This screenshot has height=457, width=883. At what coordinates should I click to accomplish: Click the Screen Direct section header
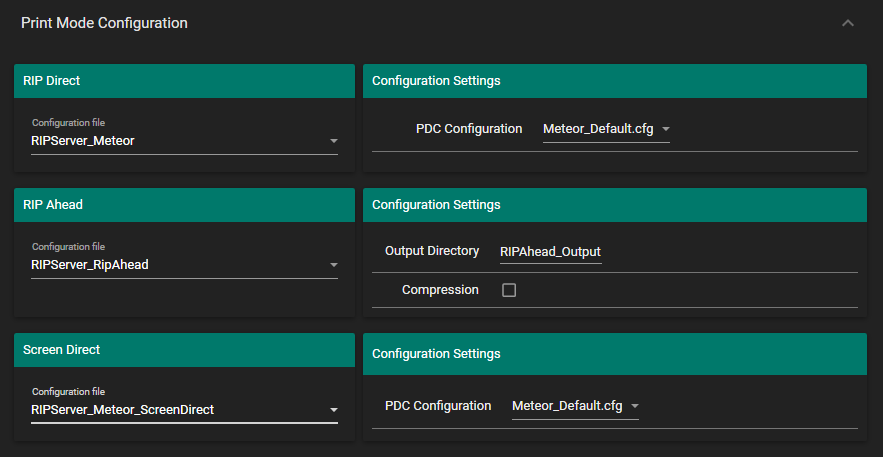click(x=184, y=350)
